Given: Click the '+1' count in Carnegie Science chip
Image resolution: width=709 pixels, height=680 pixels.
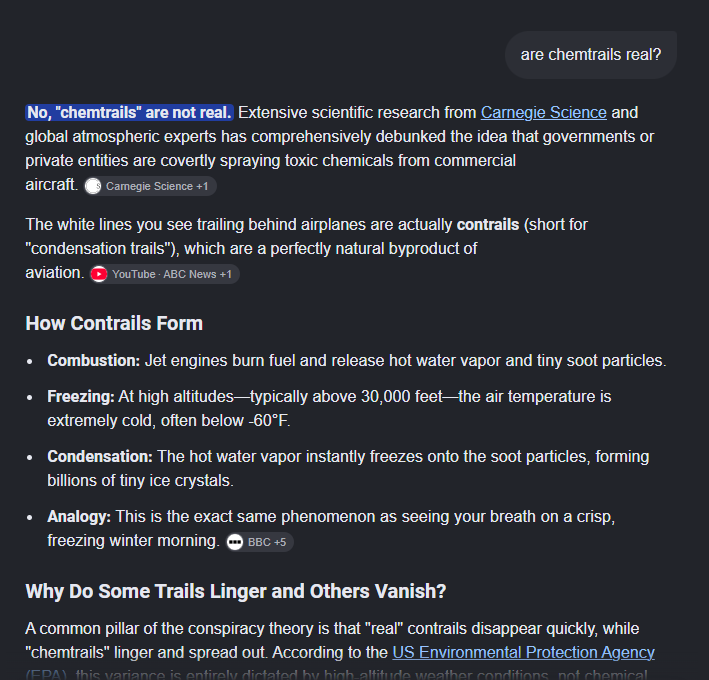Looking at the screenshot, I should click(x=202, y=186).
